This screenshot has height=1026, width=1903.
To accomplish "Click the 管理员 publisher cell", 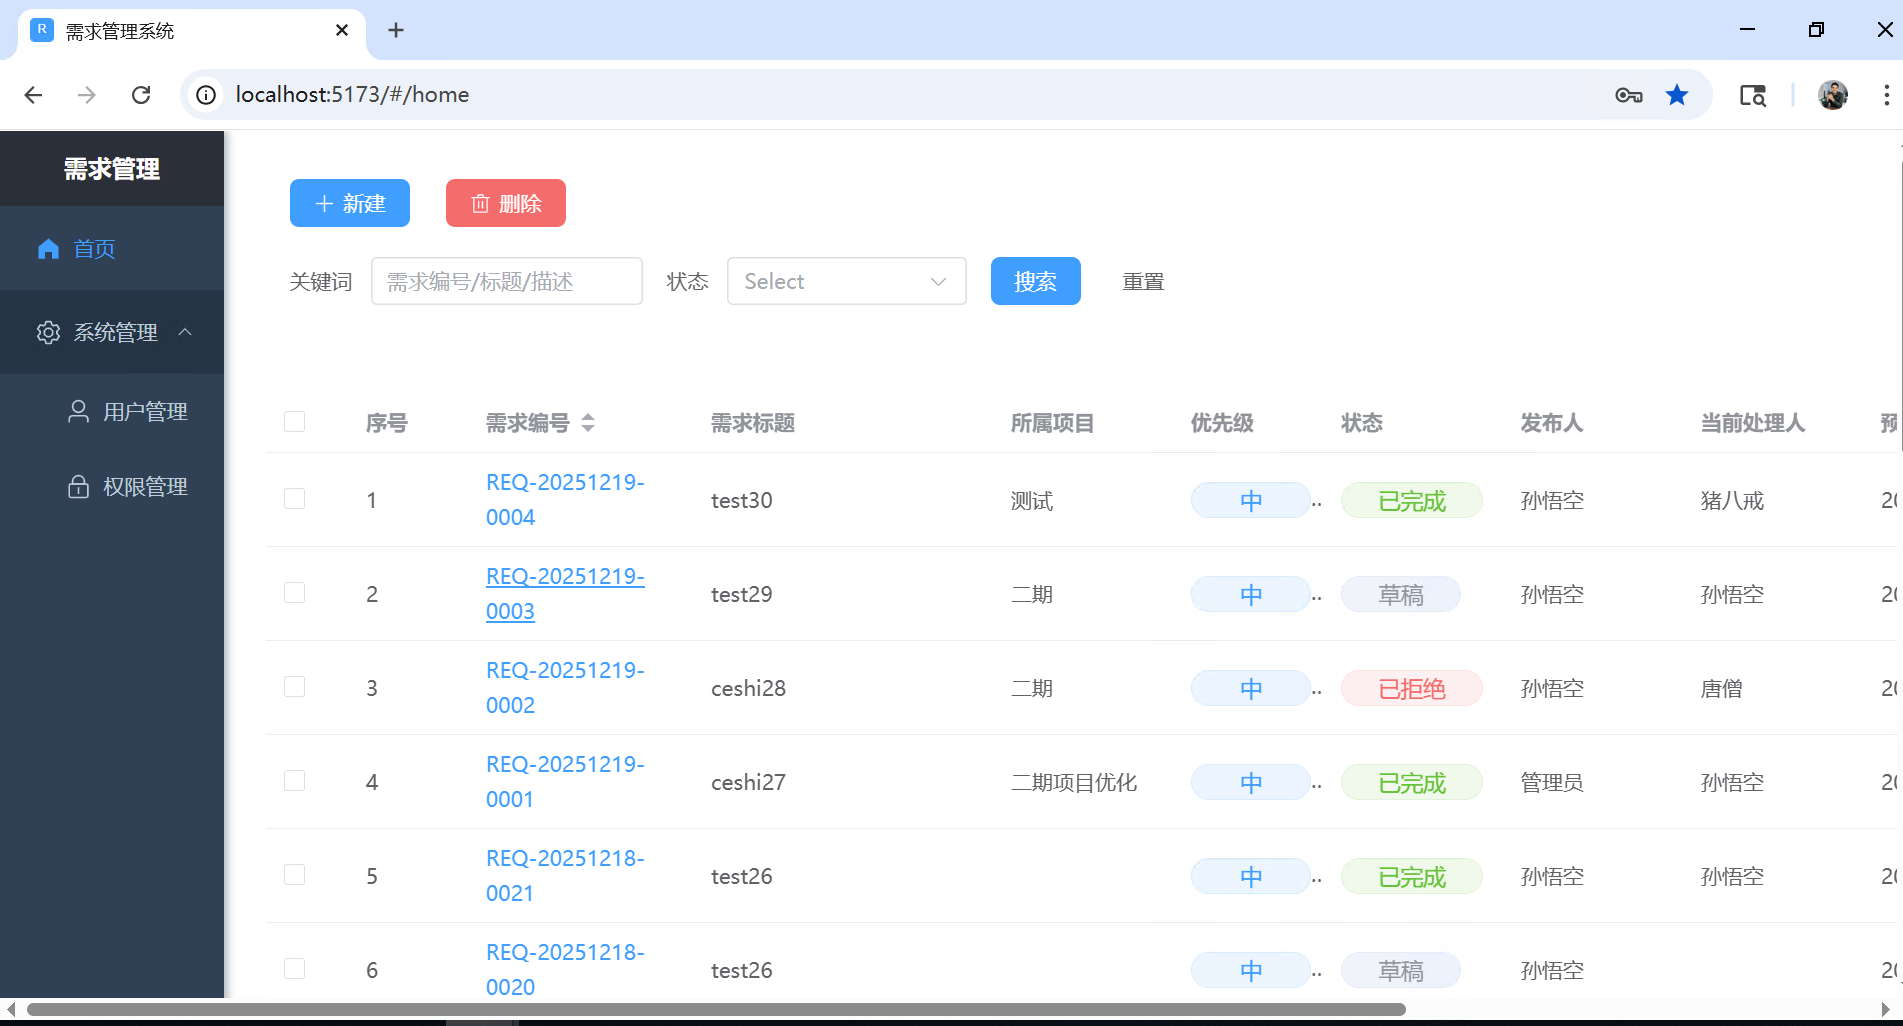I will coord(1552,782).
